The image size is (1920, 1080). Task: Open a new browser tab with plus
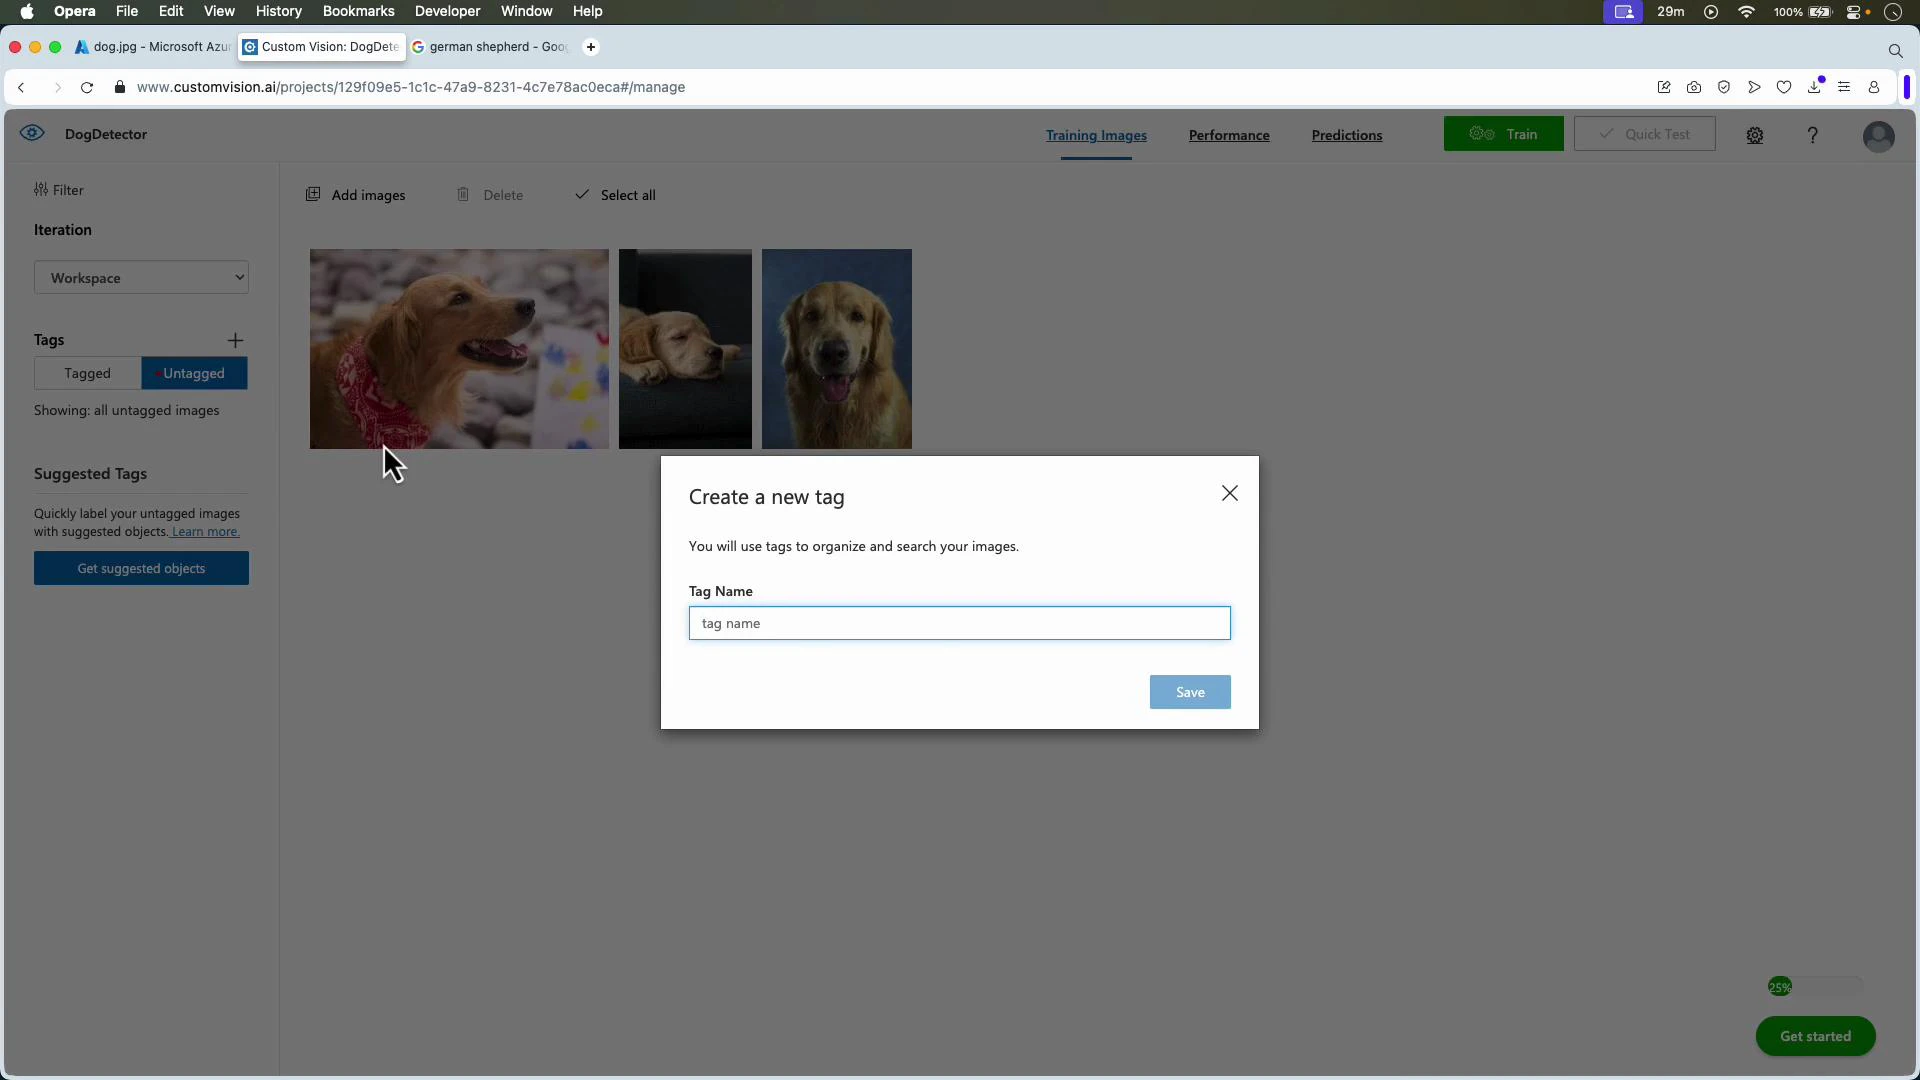(591, 47)
